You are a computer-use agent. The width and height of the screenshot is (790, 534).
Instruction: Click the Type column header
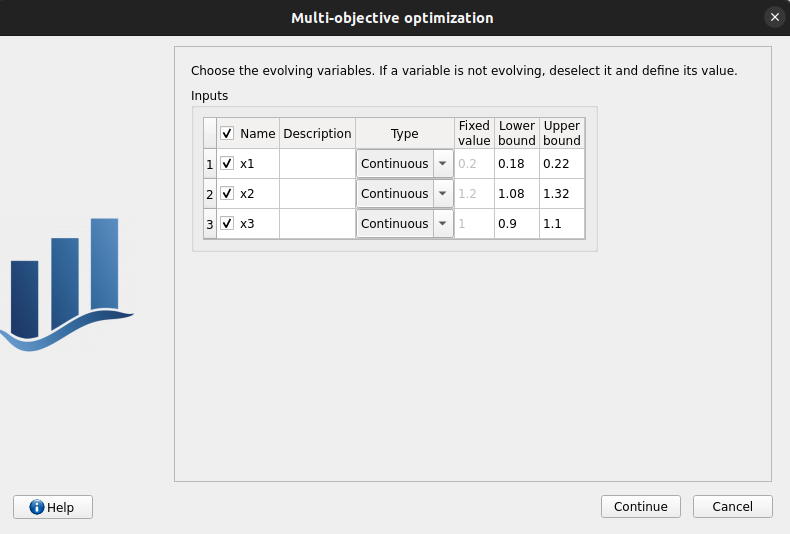pos(404,134)
